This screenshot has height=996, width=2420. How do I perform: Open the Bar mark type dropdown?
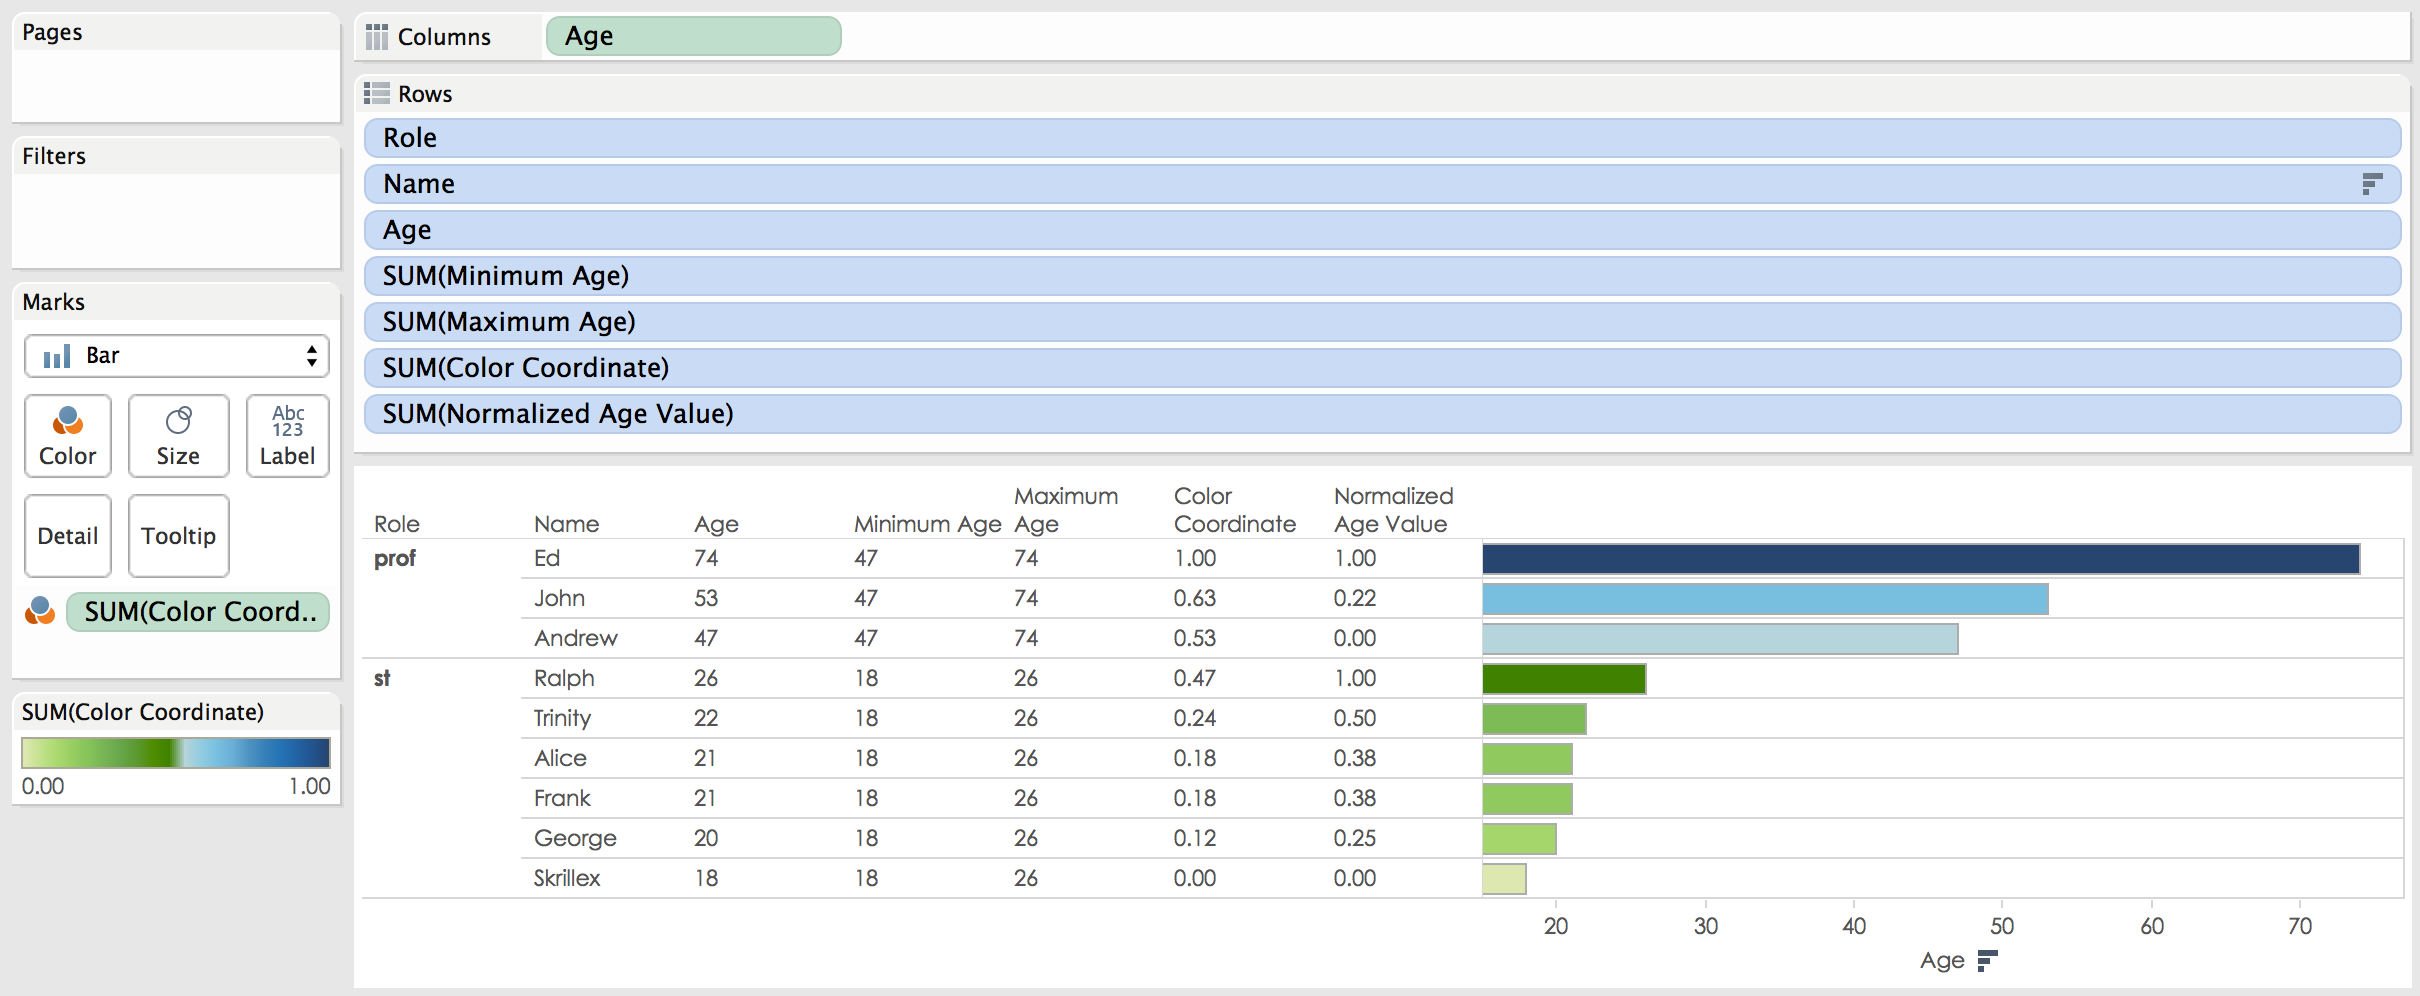click(177, 356)
